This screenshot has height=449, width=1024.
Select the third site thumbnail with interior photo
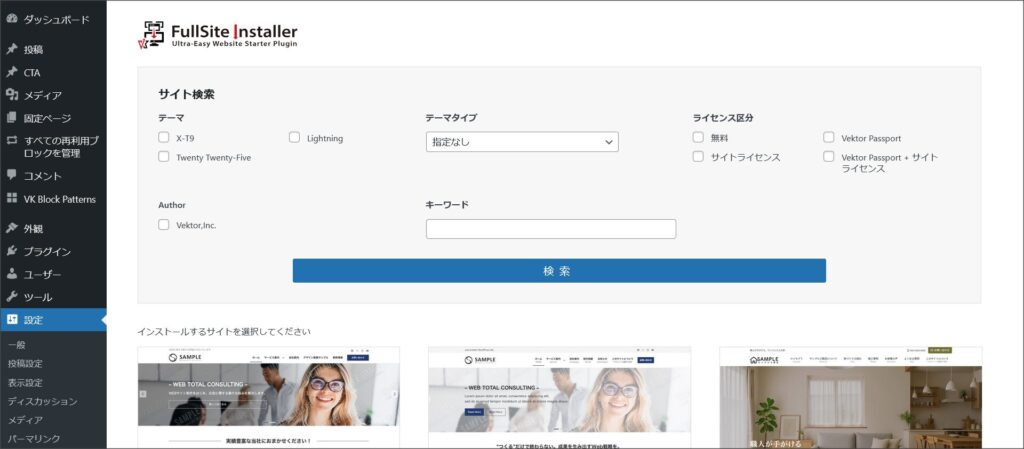[850, 398]
